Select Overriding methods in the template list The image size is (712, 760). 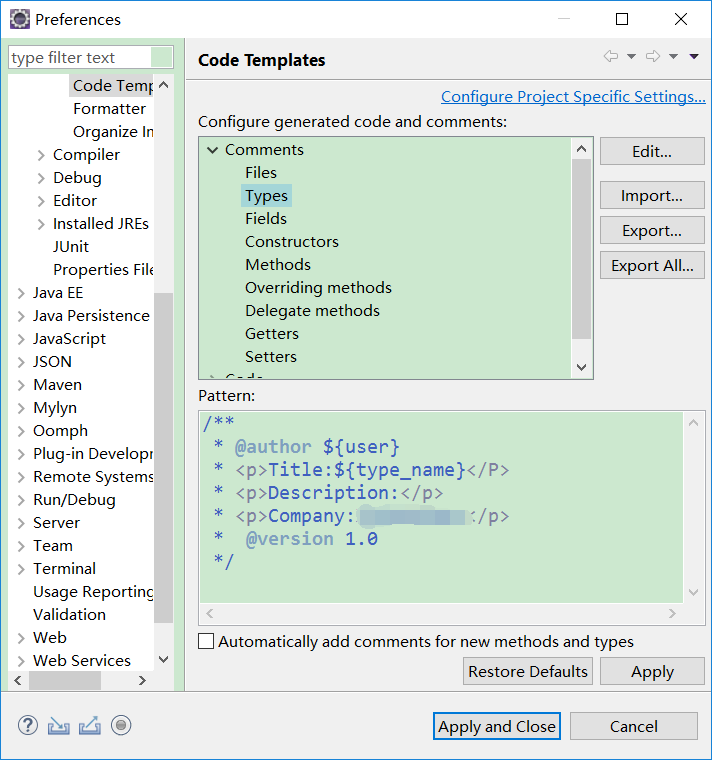pyautogui.click(x=318, y=288)
